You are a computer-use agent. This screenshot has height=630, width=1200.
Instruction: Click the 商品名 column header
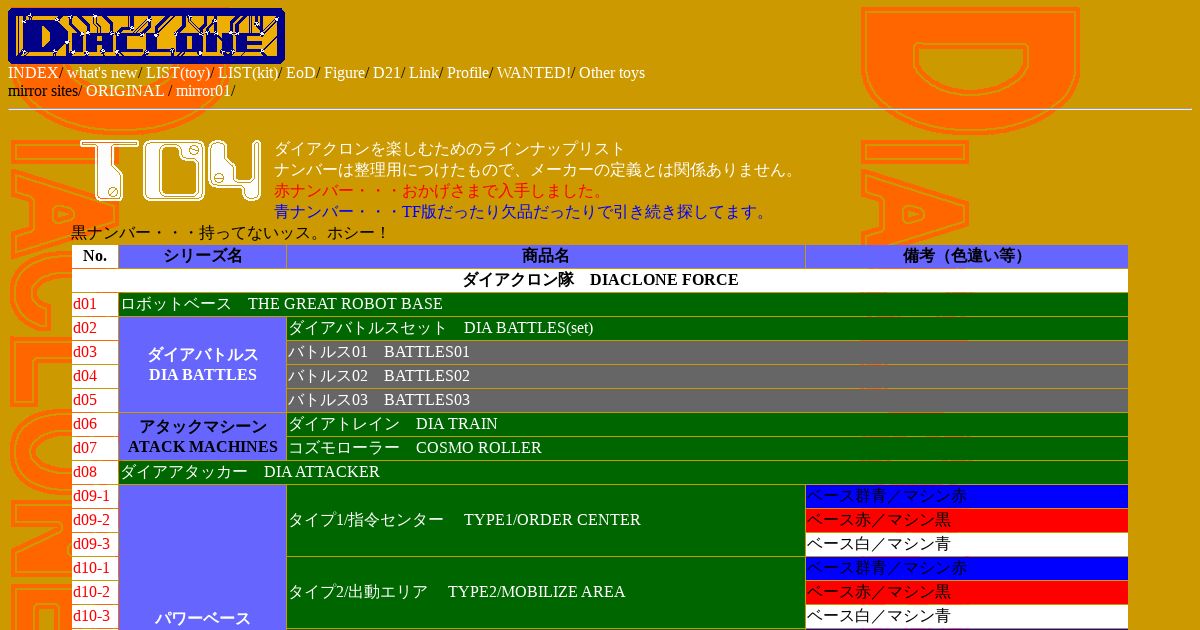pos(546,256)
